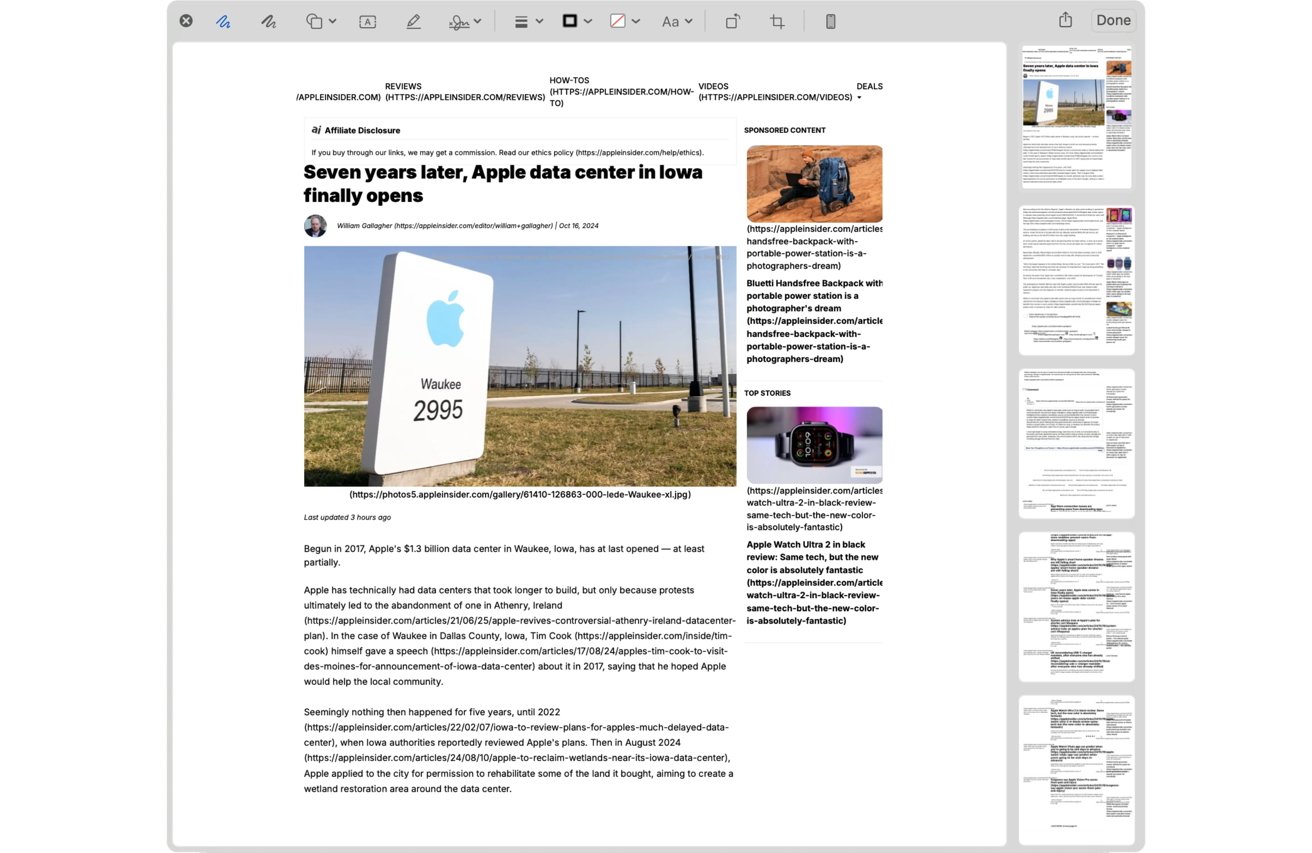Click the iPhone annotate device icon
1312x853 pixels.
tap(830, 21)
